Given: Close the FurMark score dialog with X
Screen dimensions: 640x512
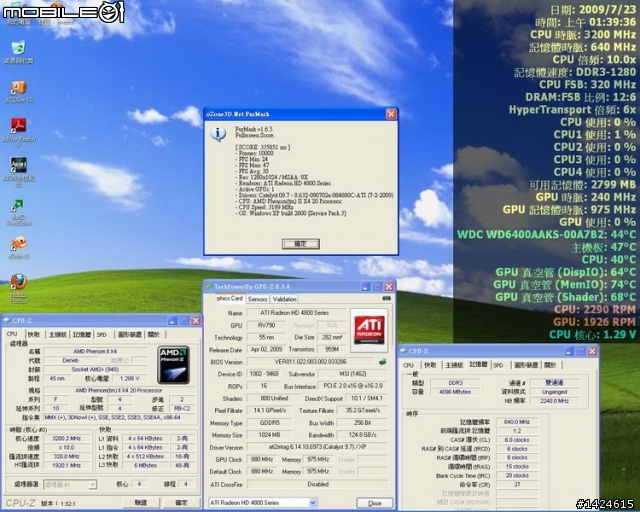Looking at the screenshot, I should click(x=391, y=114).
